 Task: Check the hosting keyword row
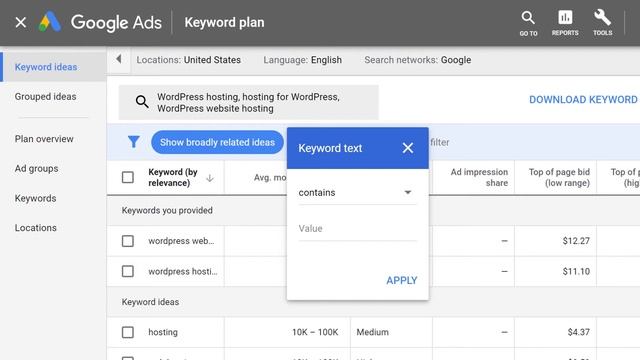(x=128, y=332)
